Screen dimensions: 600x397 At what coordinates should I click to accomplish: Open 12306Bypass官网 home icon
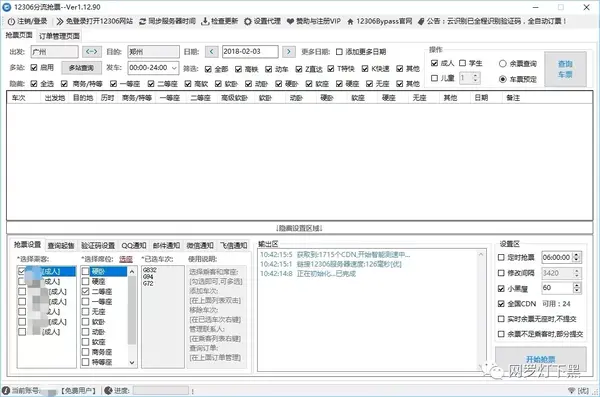click(x=350, y=21)
